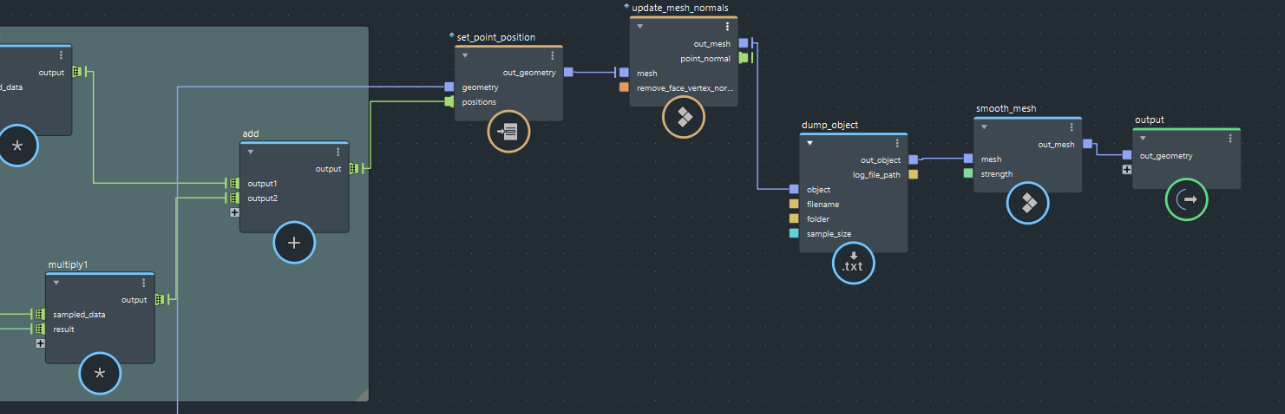This screenshot has height=414, width=1285.
Task: Open update_mesh_normals node's three-dot menu
Action: (728, 27)
